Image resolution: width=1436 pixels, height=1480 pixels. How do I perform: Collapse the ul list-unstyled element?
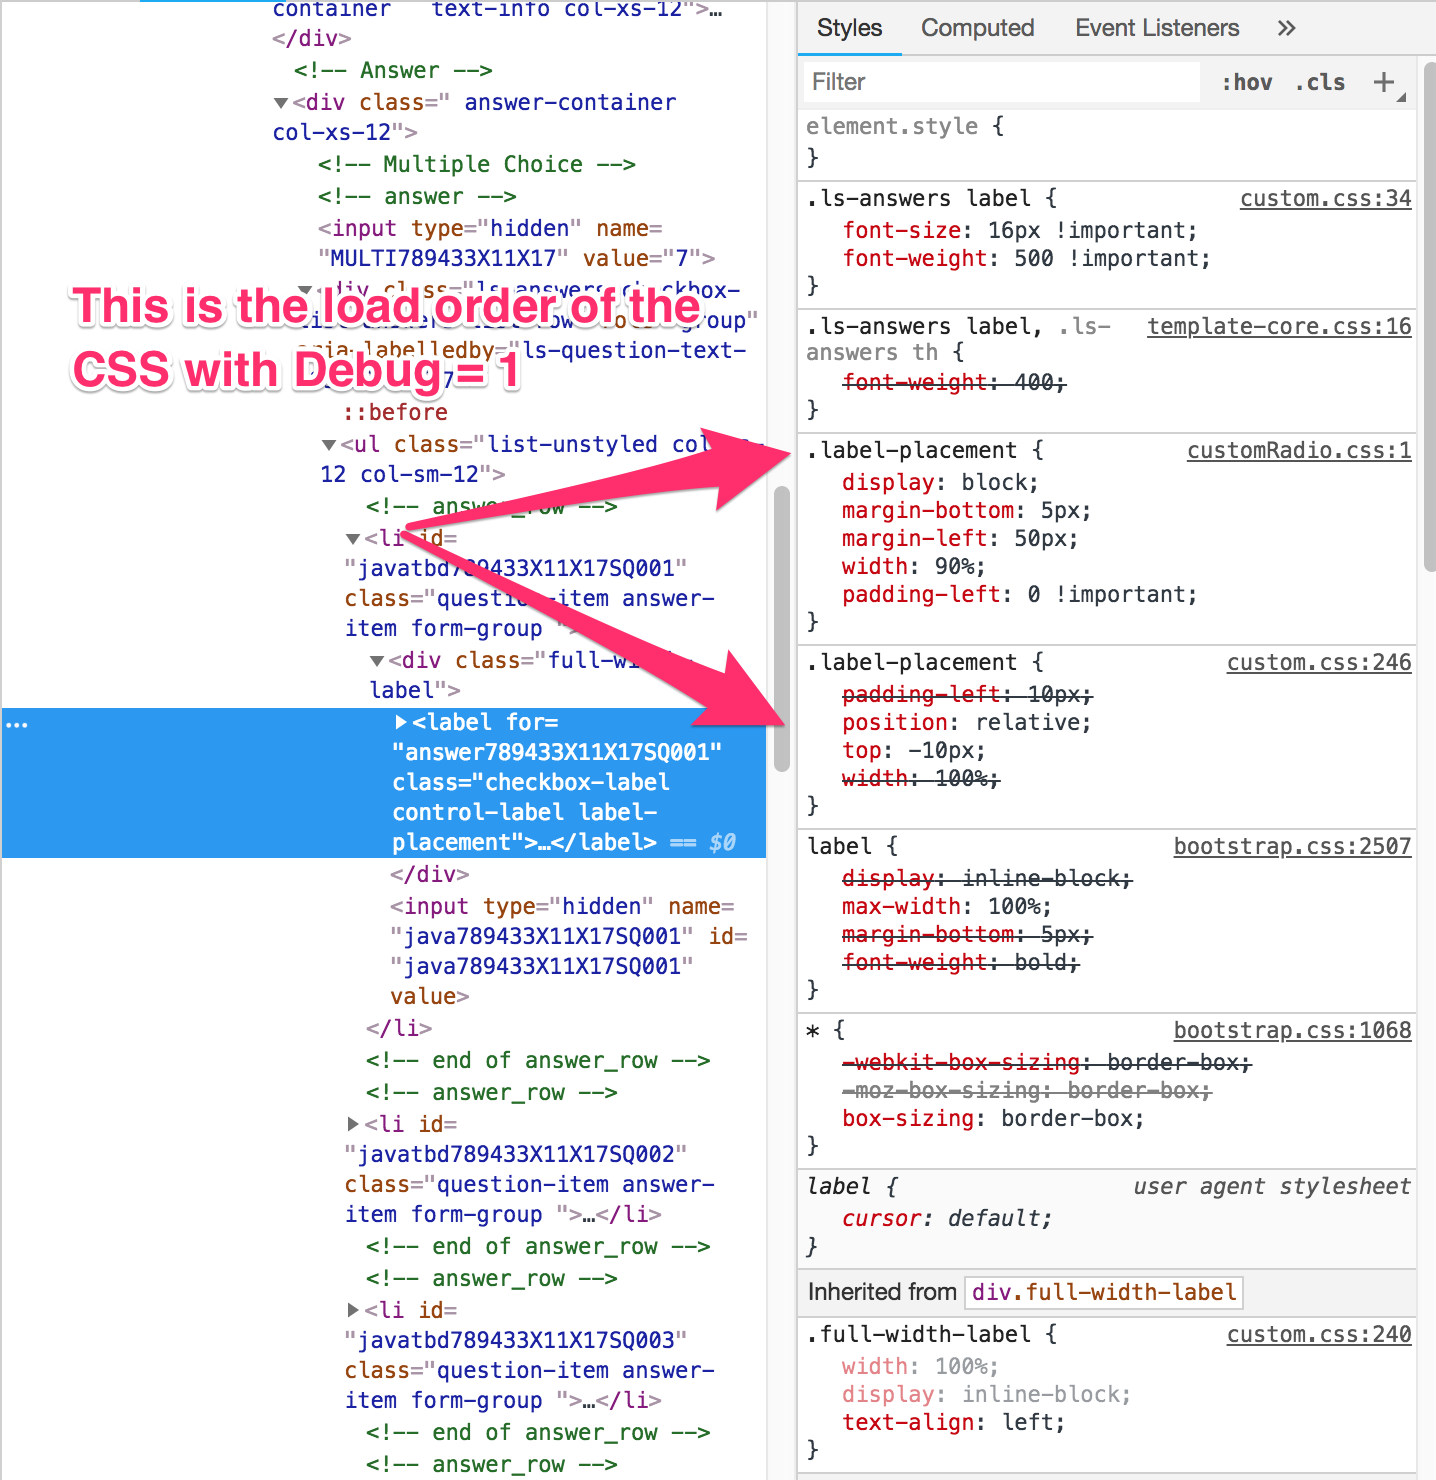point(330,444)
